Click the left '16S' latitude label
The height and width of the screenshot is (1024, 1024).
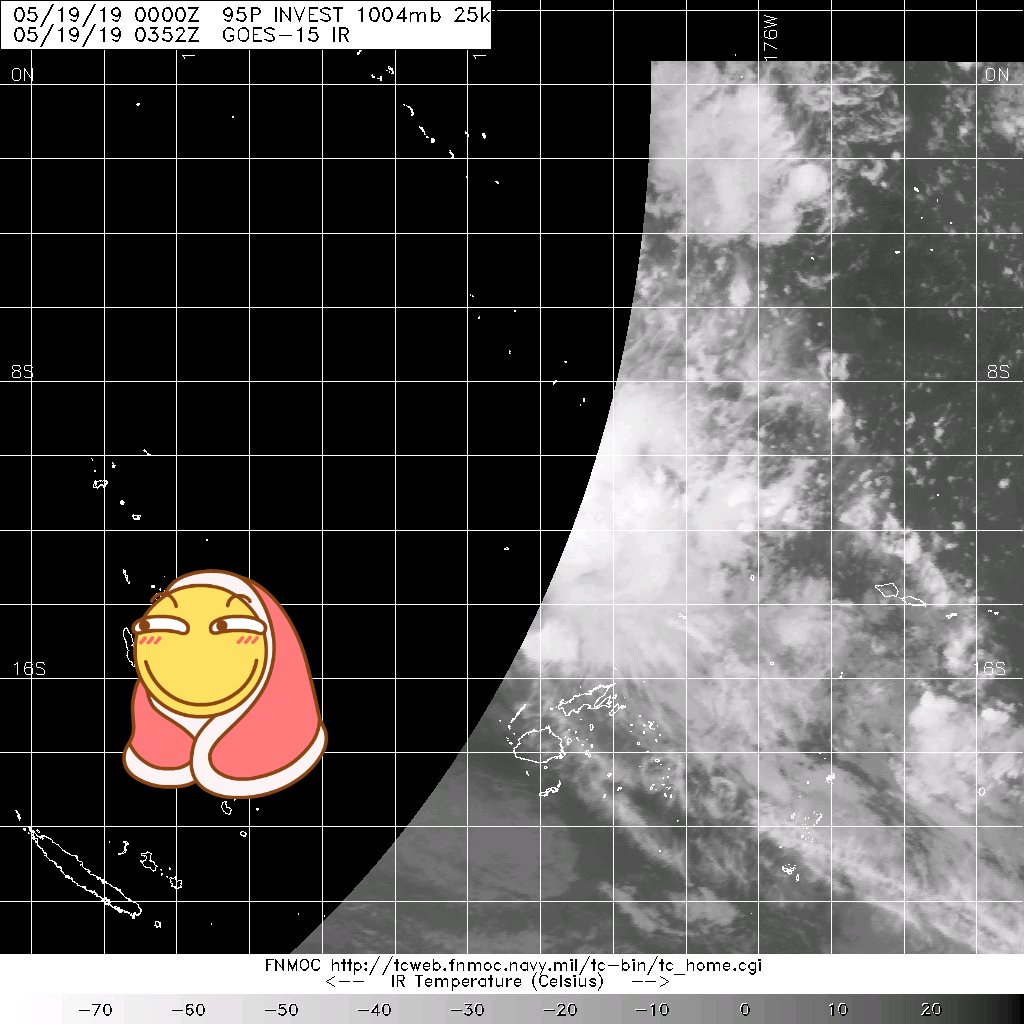tap(29, 669)
